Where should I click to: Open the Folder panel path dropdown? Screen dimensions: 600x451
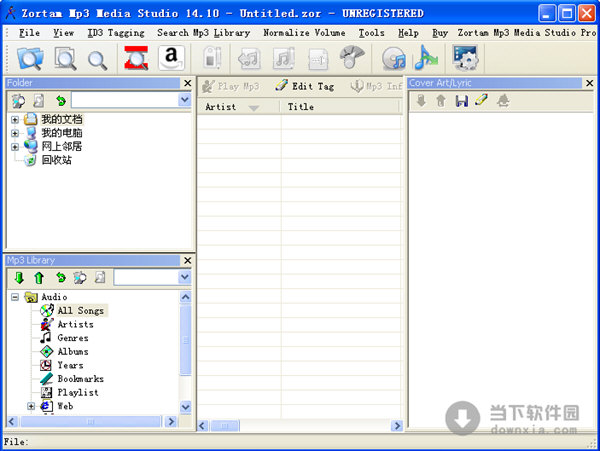point(185,100)
